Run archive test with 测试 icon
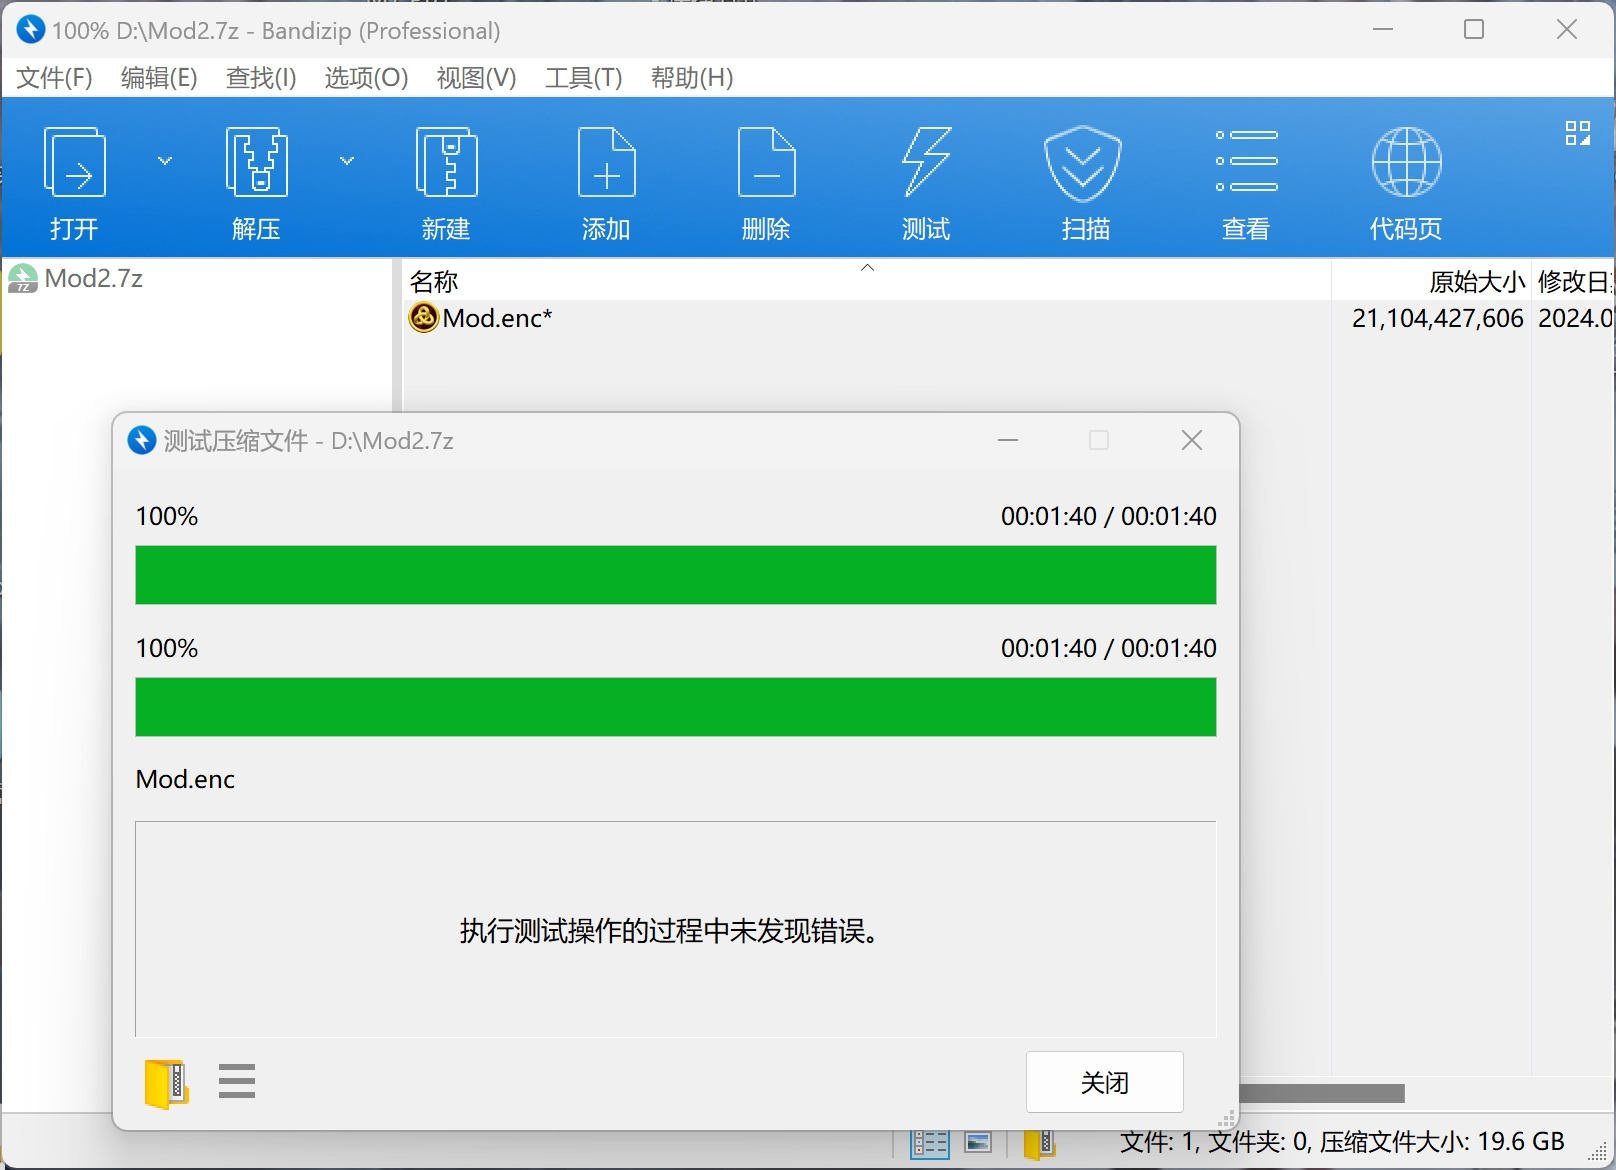The width and height of the screenshot is (1616, 1170). coord(925,180)
